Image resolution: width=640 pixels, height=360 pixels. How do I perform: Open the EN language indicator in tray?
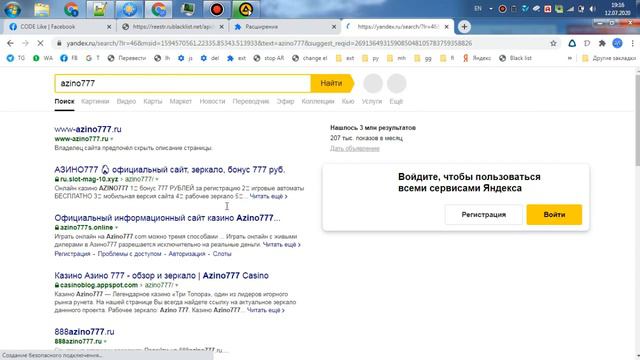pyautogui.click(x=478, y=9)
